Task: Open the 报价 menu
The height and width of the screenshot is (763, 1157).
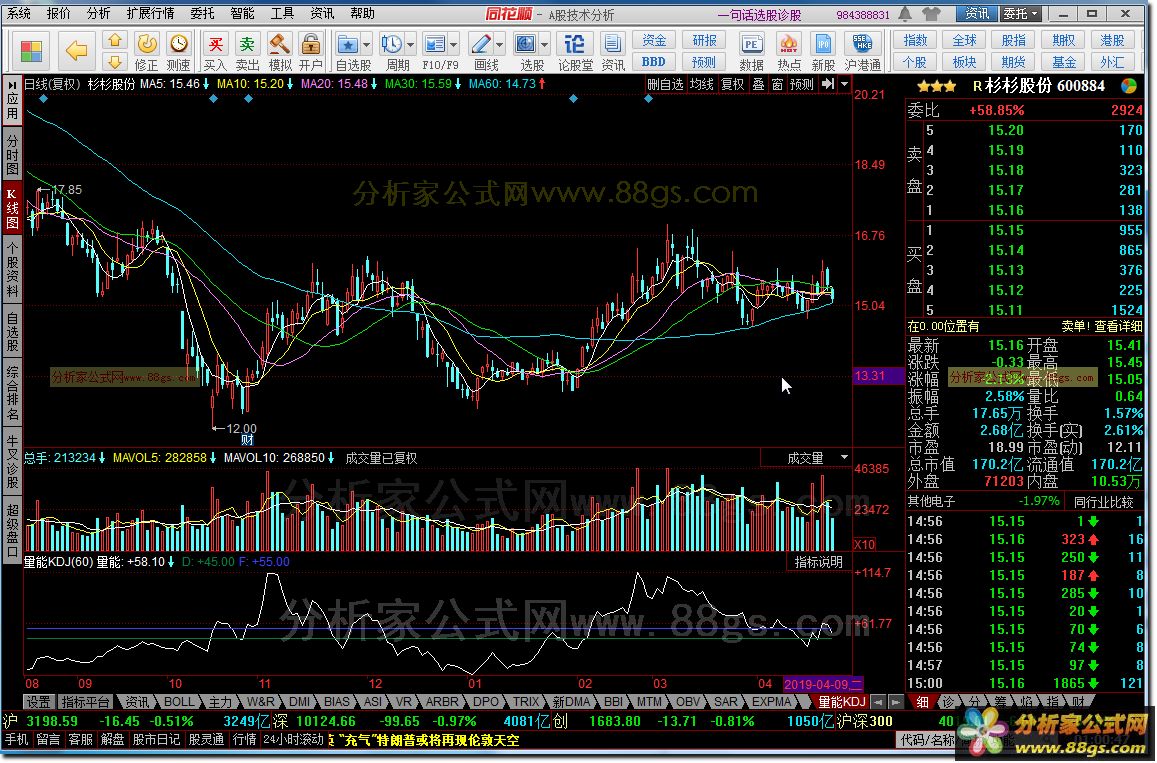Action: click(59, 13)
